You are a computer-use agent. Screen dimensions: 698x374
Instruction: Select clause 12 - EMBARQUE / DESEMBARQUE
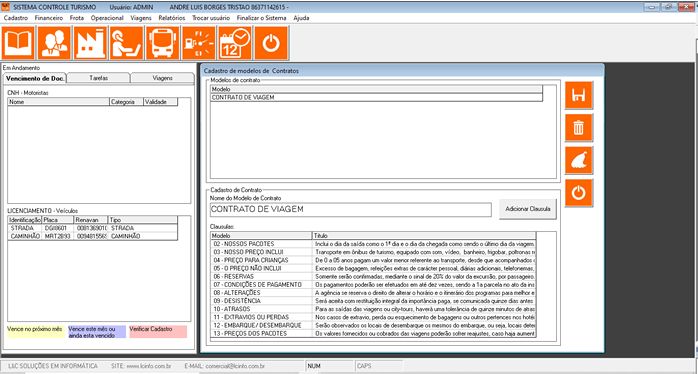click(373, 325)
